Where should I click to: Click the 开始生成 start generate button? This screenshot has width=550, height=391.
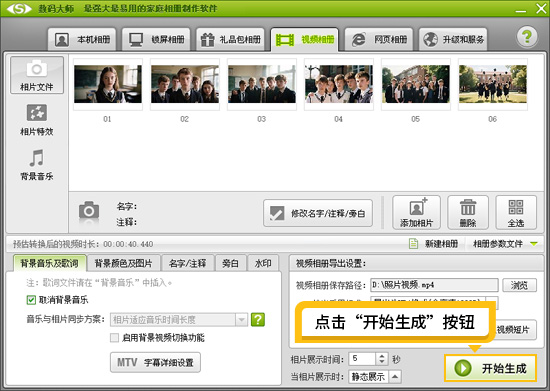click(491, 368)
